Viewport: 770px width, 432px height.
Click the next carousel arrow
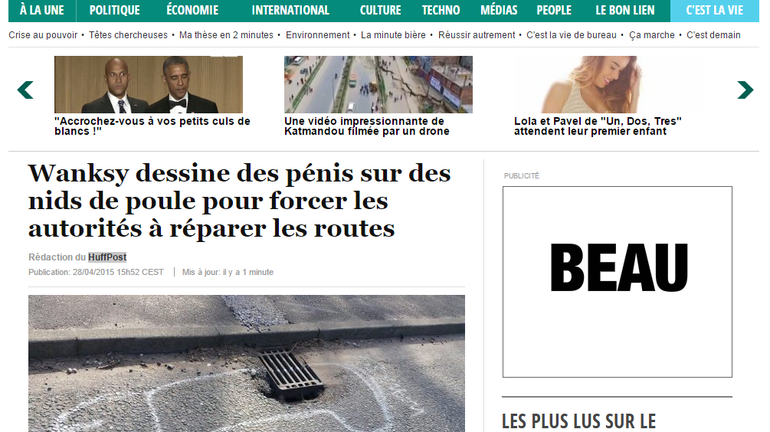coord(745,90)
